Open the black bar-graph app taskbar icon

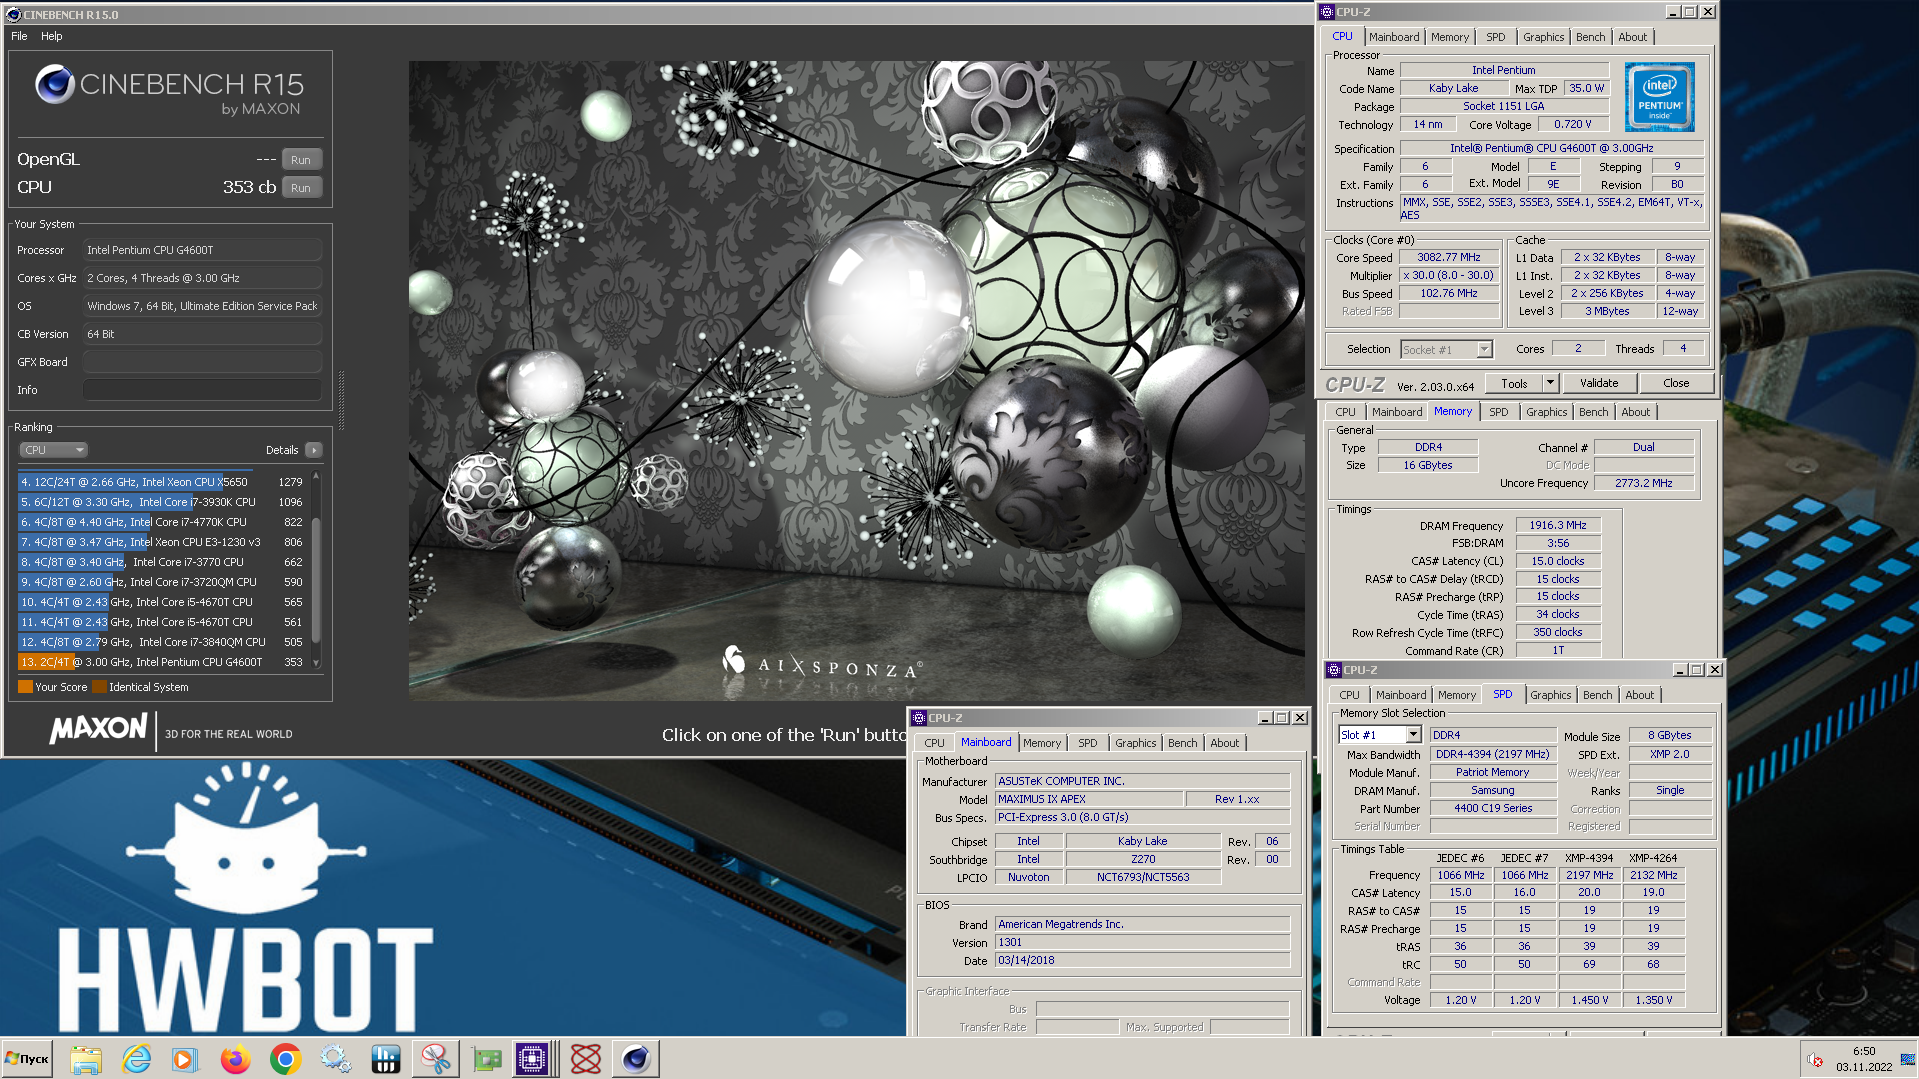coord(386,1059)
